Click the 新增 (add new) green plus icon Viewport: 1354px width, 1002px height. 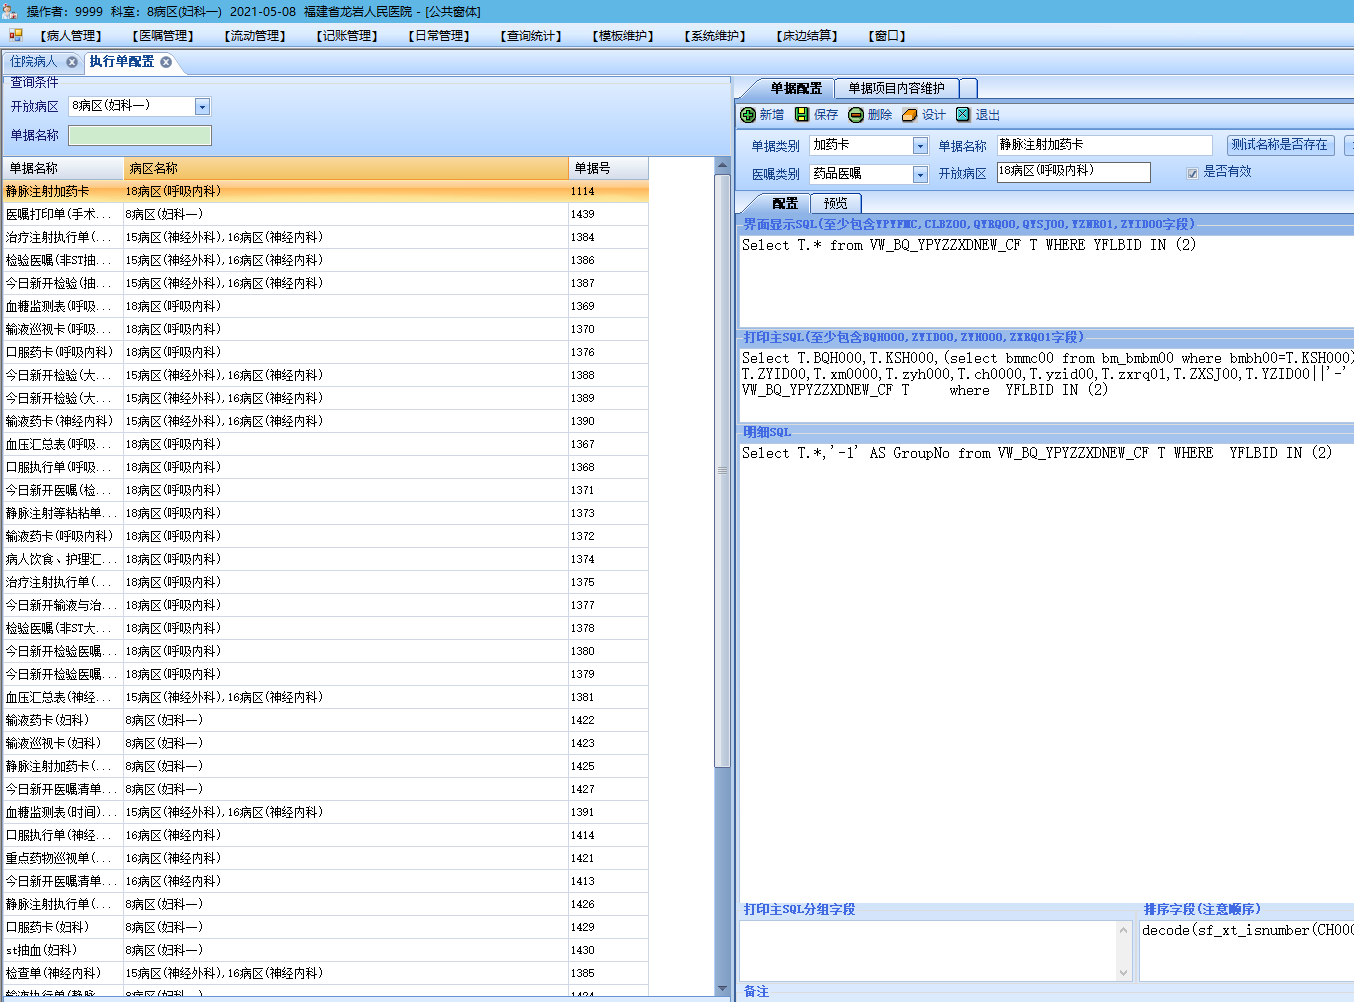pos(748,115)
